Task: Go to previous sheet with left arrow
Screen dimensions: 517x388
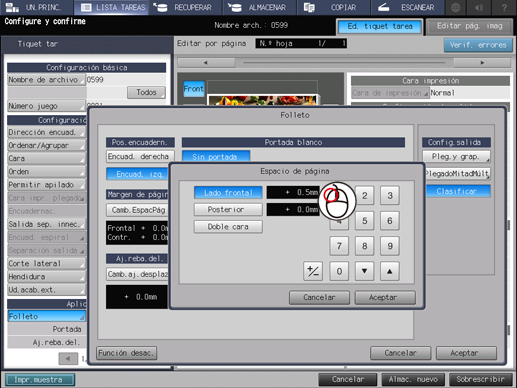Action: (206, 63)
